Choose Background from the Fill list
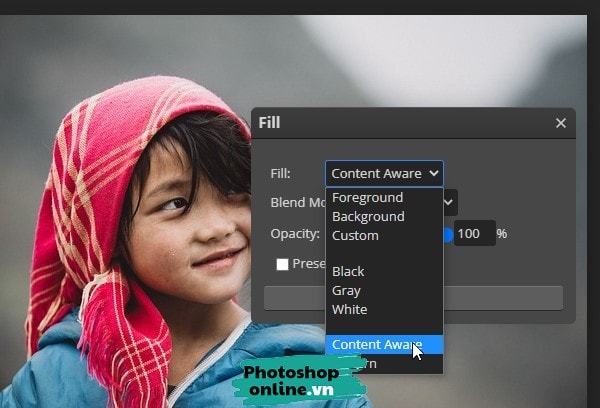600x408 pixels. (x=368, y=217)
